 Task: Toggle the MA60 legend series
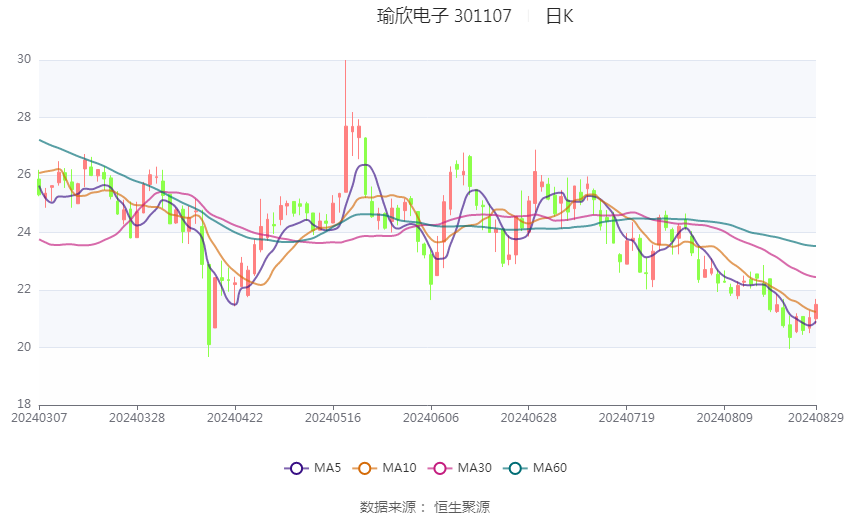click(535, 468)
